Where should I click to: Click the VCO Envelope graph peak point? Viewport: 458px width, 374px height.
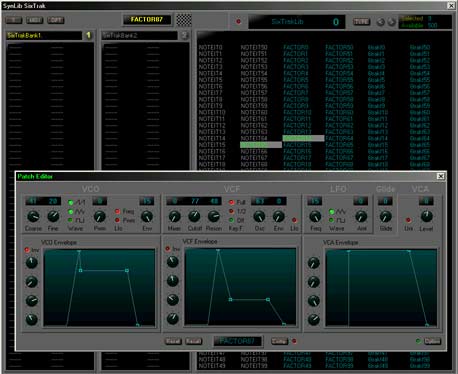(x=79, y=251)
